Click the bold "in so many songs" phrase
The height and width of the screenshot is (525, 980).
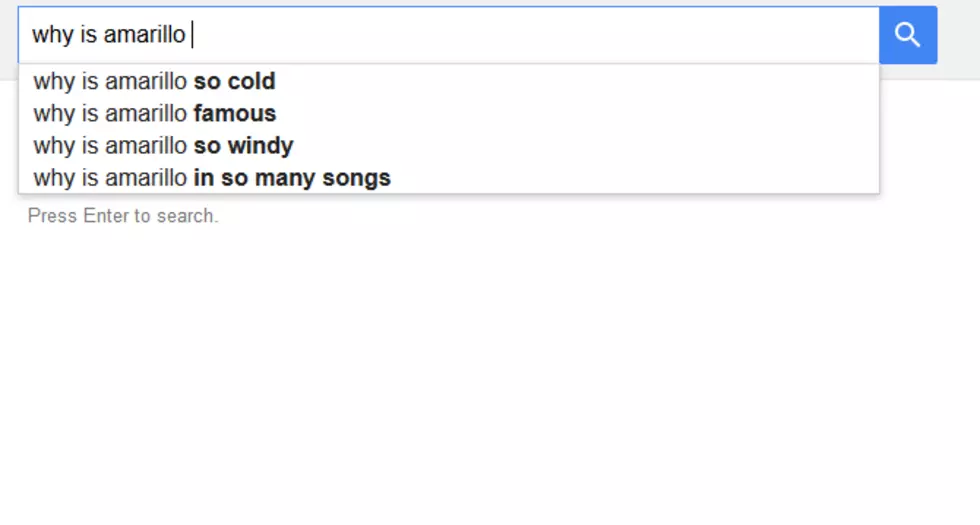[292, 178]
